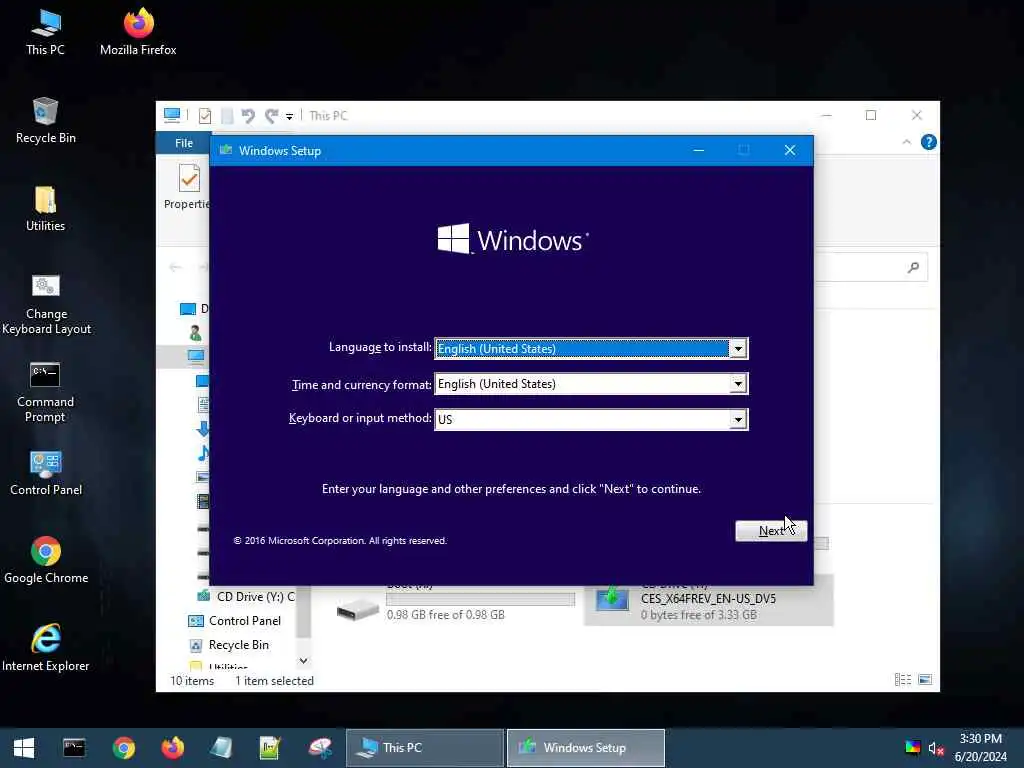
Task: Open Help in the This PC window
Action: pos(928,142)
